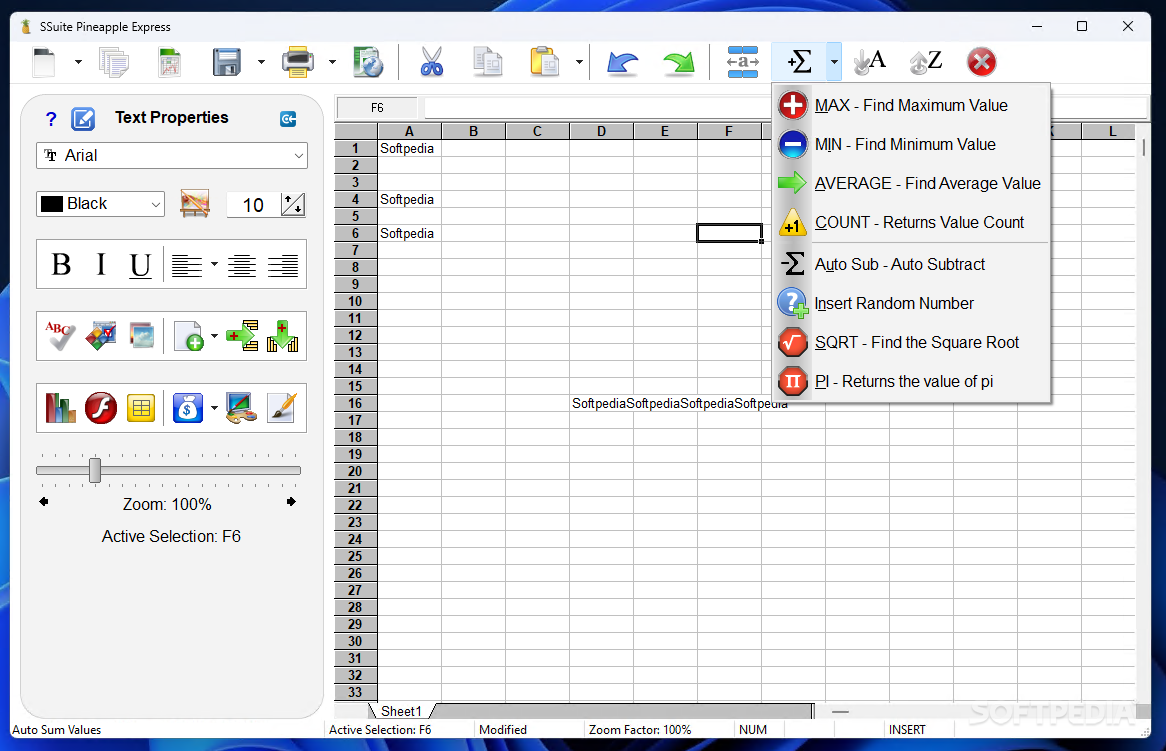The width and height of the screenshot is (1166, 751).
Task: Click the insert row icon
Action: 242,336
